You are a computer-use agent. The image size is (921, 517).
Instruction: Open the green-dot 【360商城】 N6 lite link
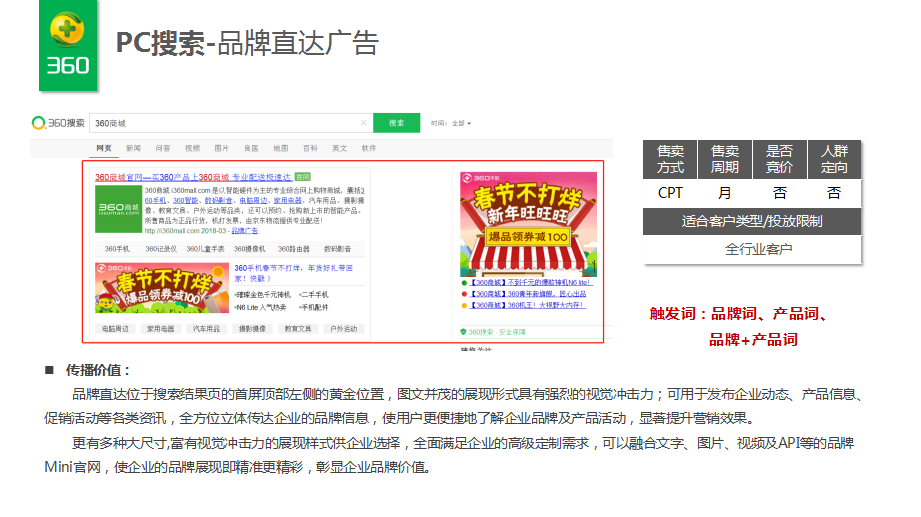[530, 283]
